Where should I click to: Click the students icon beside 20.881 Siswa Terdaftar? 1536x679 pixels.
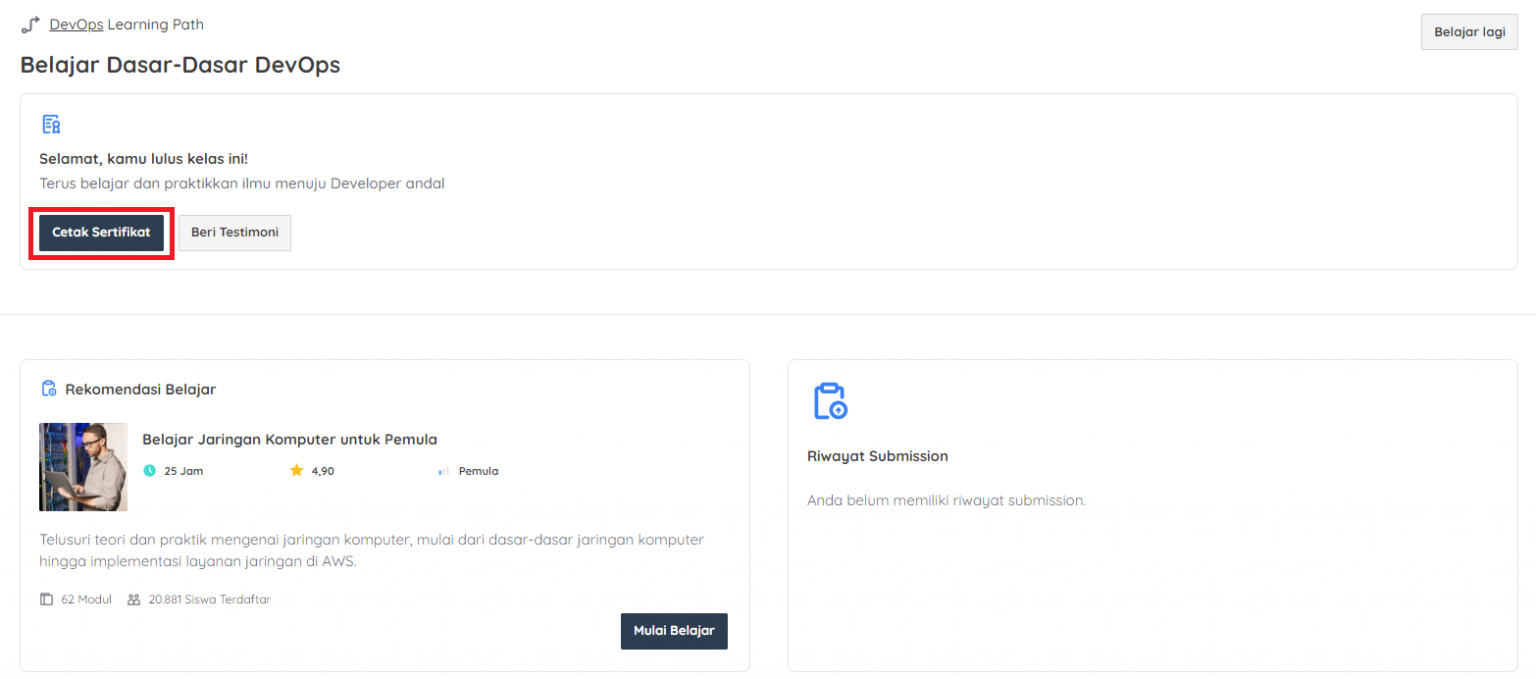[134, 600]
